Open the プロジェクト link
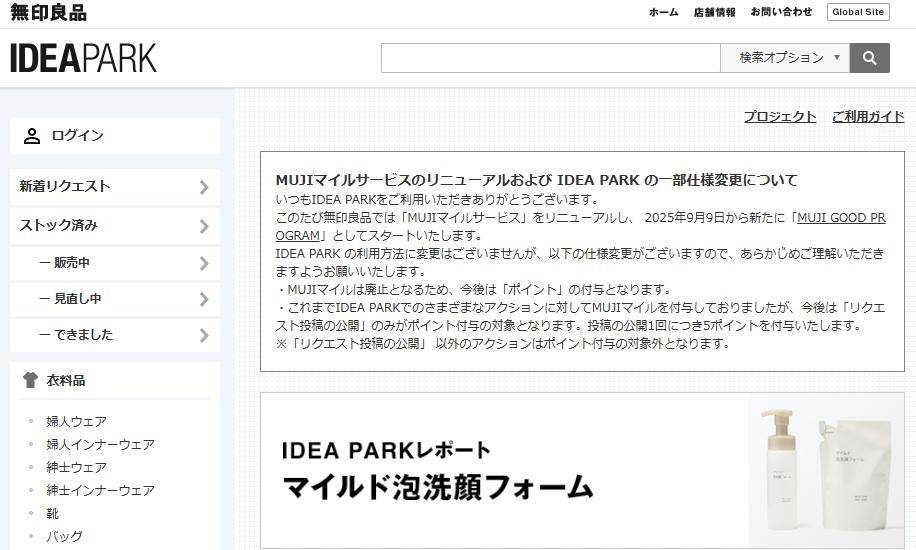916x550 pixels. pyautogui.click(x=779, y=116)
